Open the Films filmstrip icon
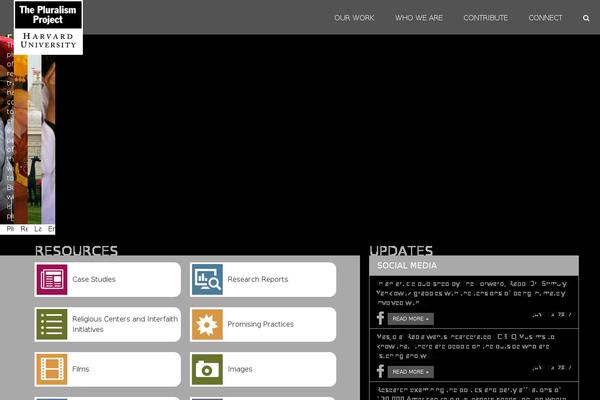The height and width of the screenshot is (400, 600). coord(52,369)
